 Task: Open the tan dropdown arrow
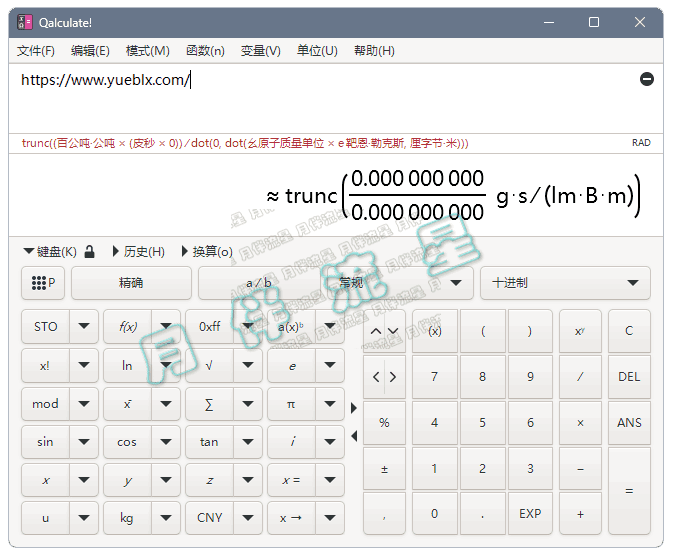248,442
